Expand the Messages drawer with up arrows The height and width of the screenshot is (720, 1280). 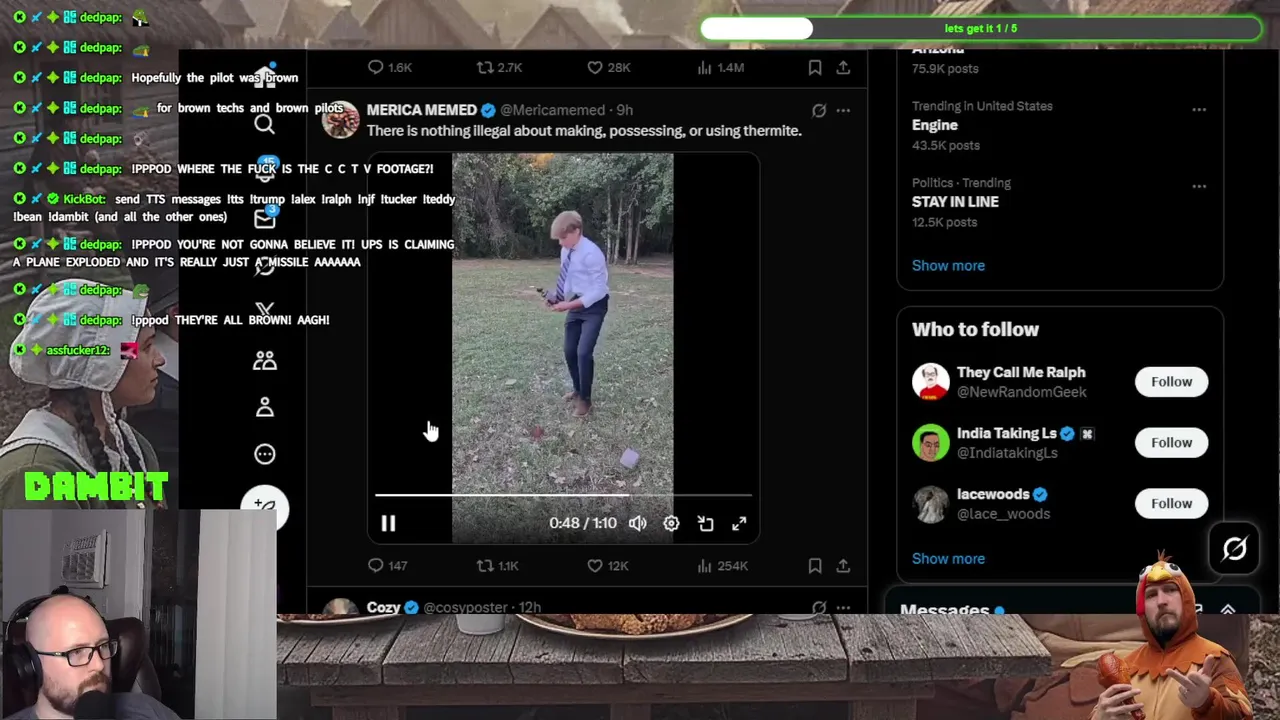tap(1228, 609)
